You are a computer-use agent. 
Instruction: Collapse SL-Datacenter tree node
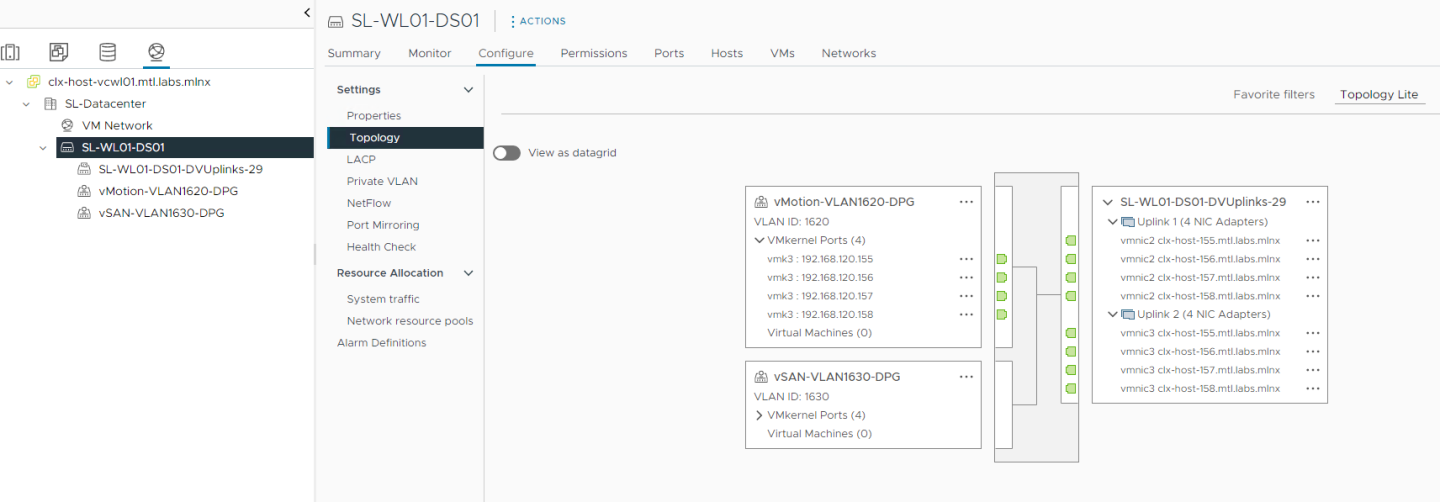coord(27,104)
